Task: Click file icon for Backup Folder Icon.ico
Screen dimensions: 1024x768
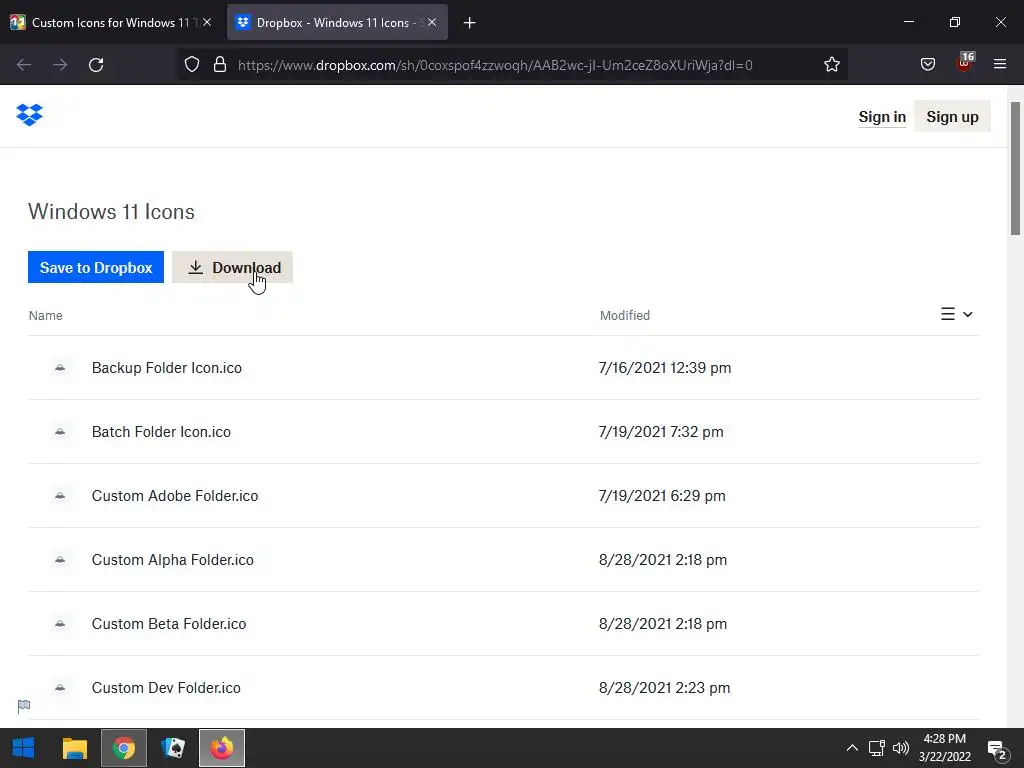Action: coord(60,368)
